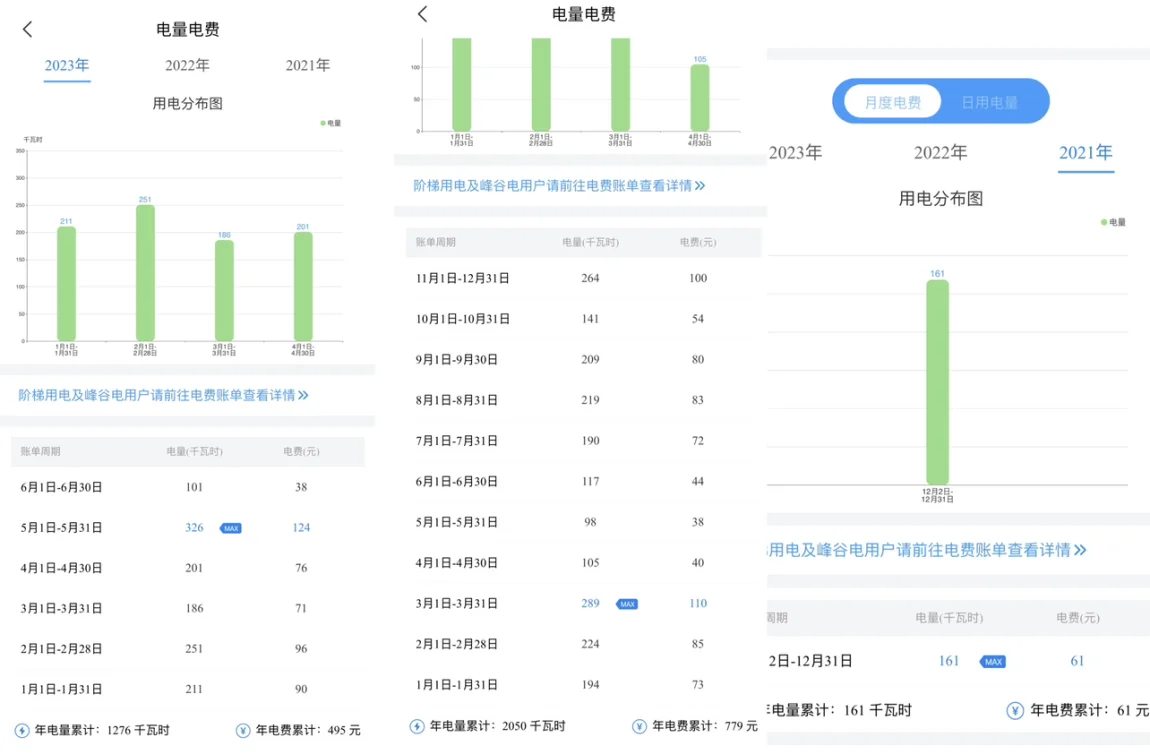Screen dimensions: 1150x754
Task: Tap the back arrow above the underlined 2023年 tab
Action: 28,30
